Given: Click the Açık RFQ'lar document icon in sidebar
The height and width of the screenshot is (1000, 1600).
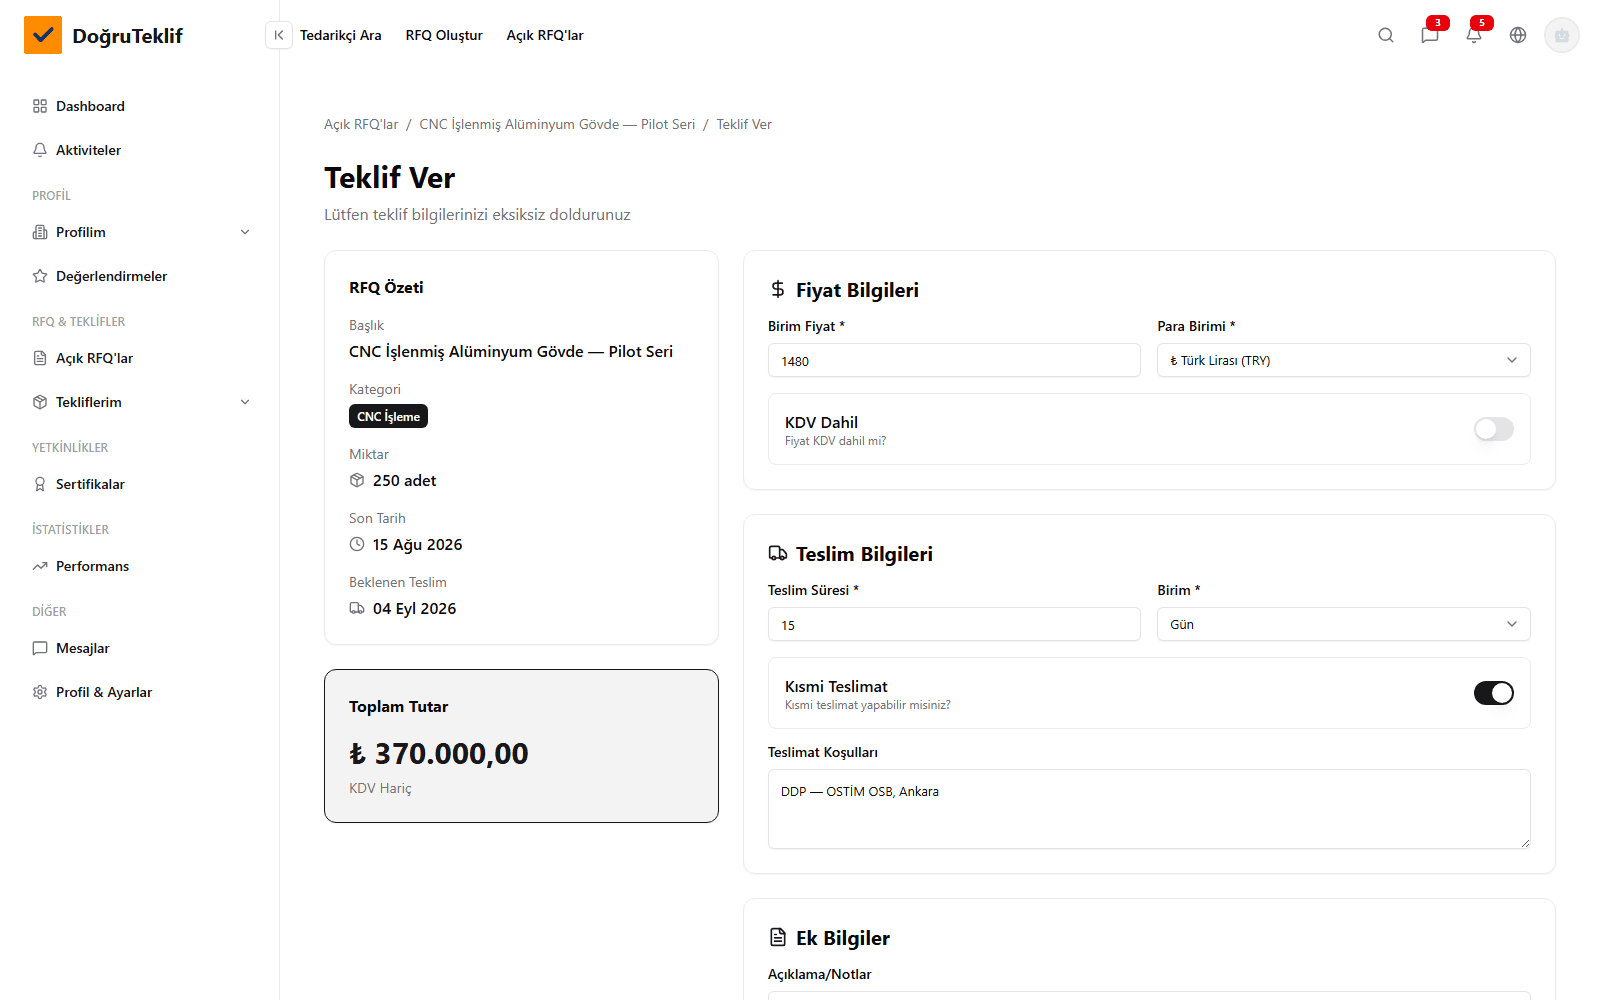Looking at the screenshot, I should click(x=40, y=358).
